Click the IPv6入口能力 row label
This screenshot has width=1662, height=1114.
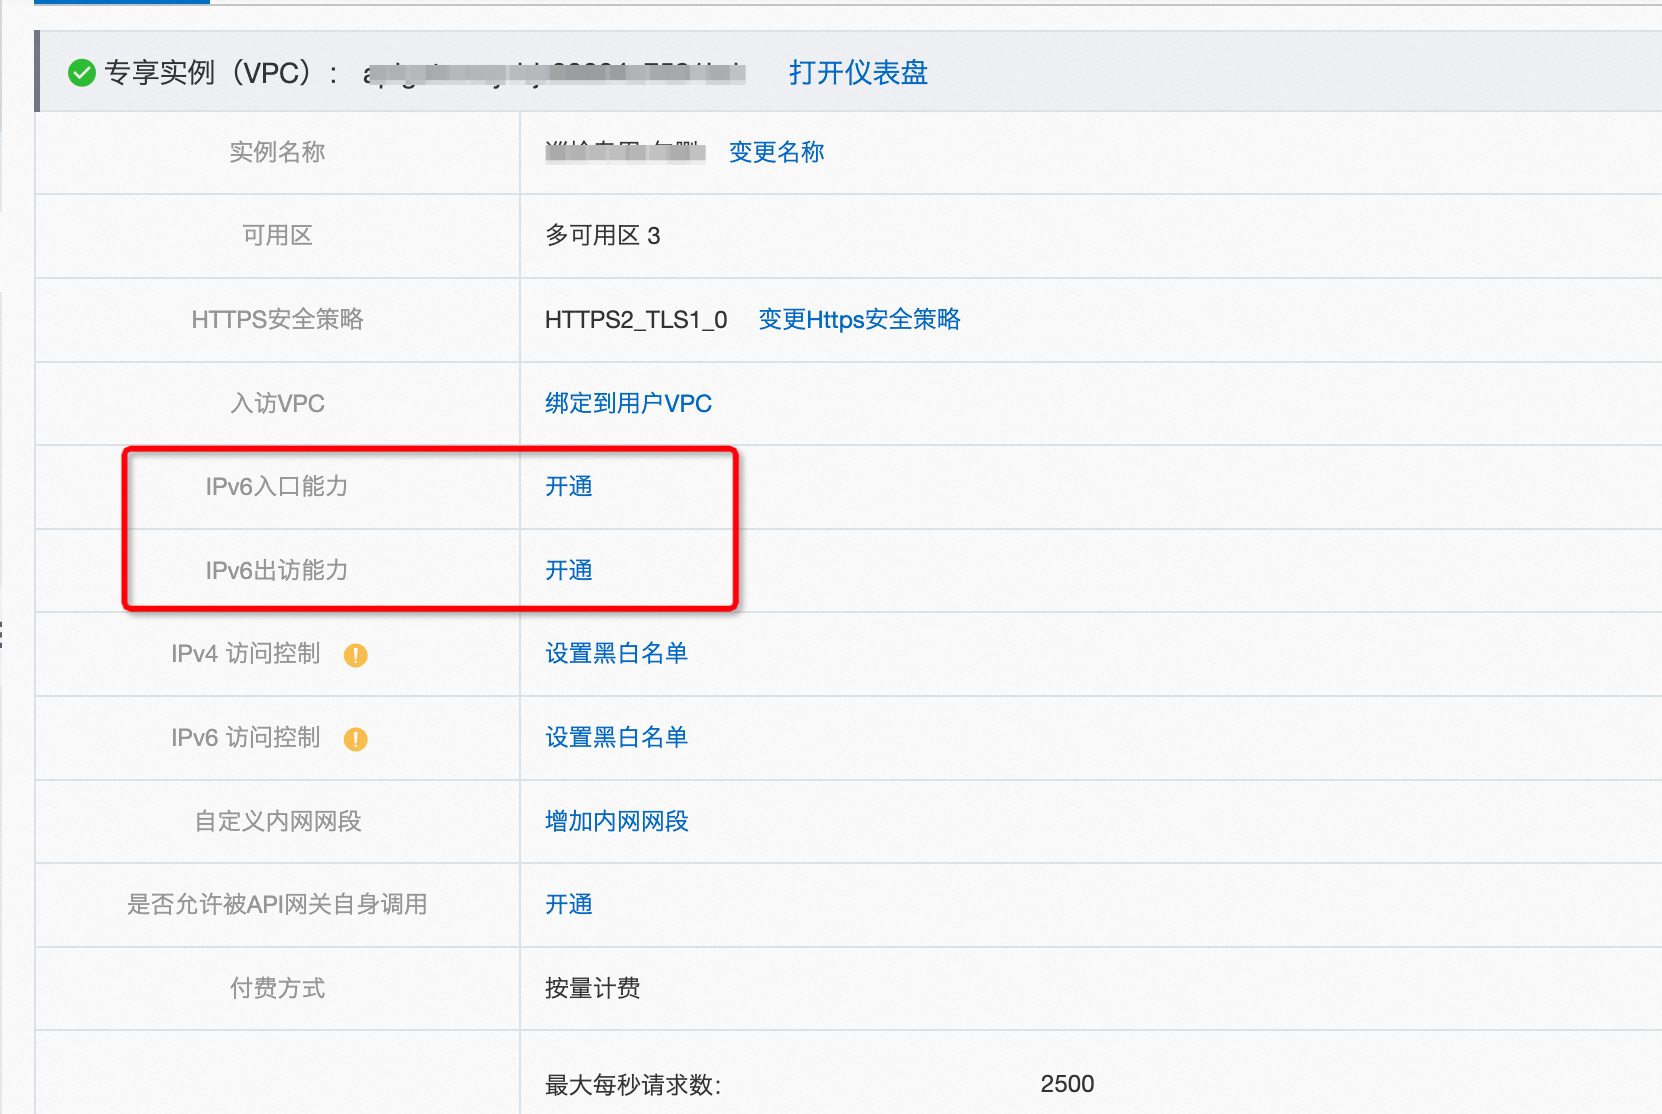coord(277,486)
